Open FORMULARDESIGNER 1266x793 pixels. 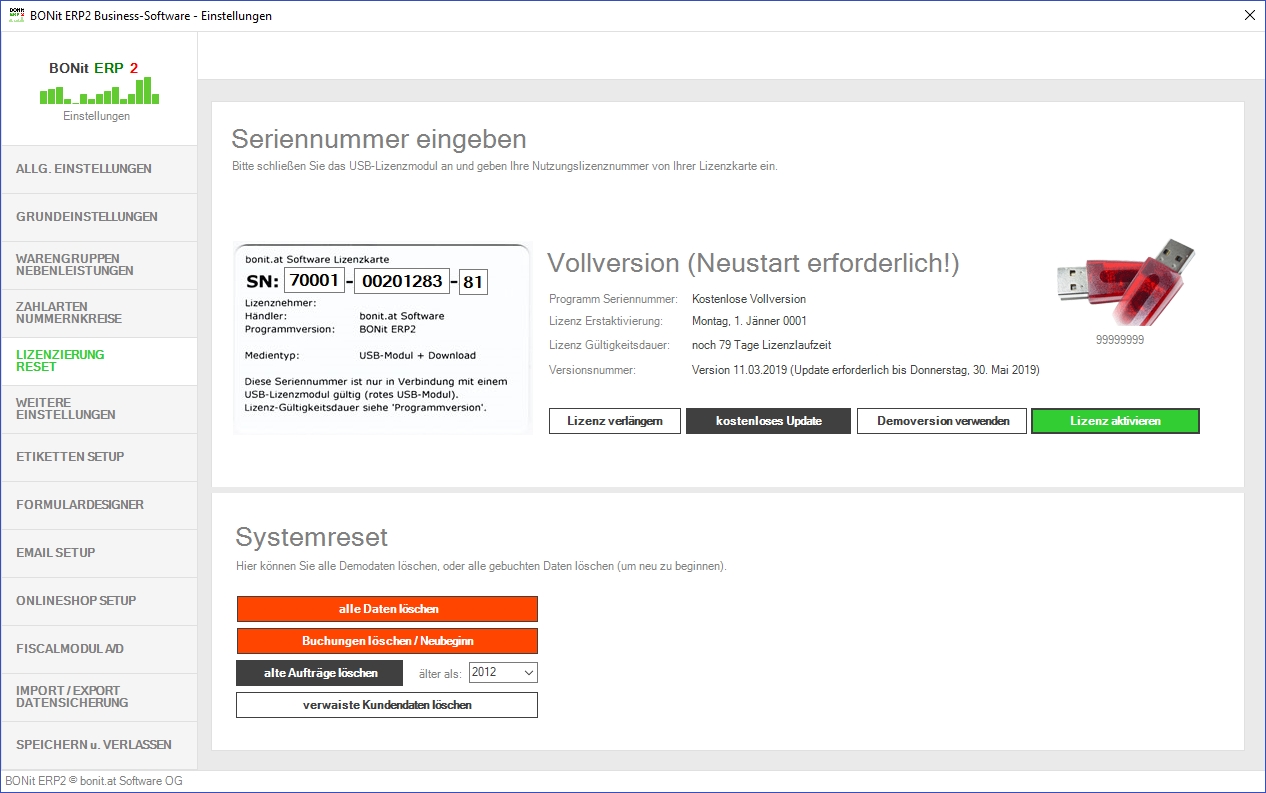click(x=99, y=505)
